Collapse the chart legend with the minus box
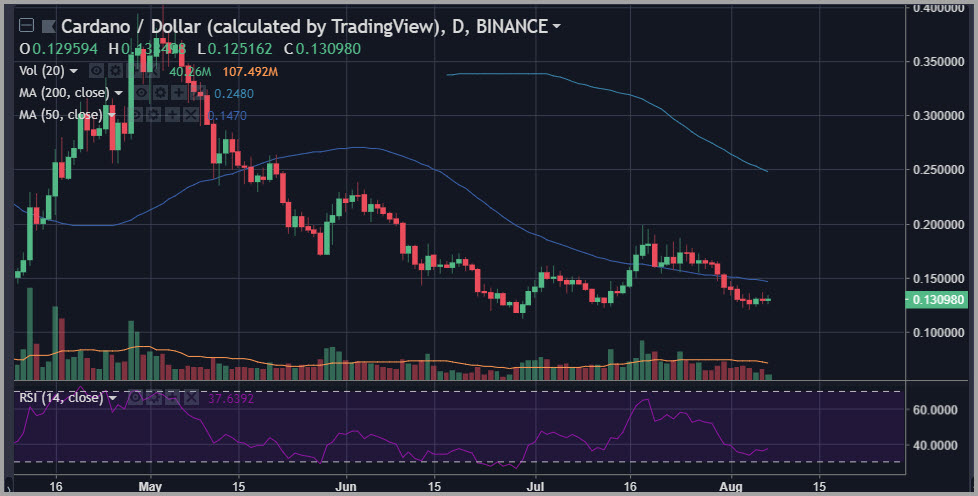Viewport: 978px width, 496px height. [26, 26]
